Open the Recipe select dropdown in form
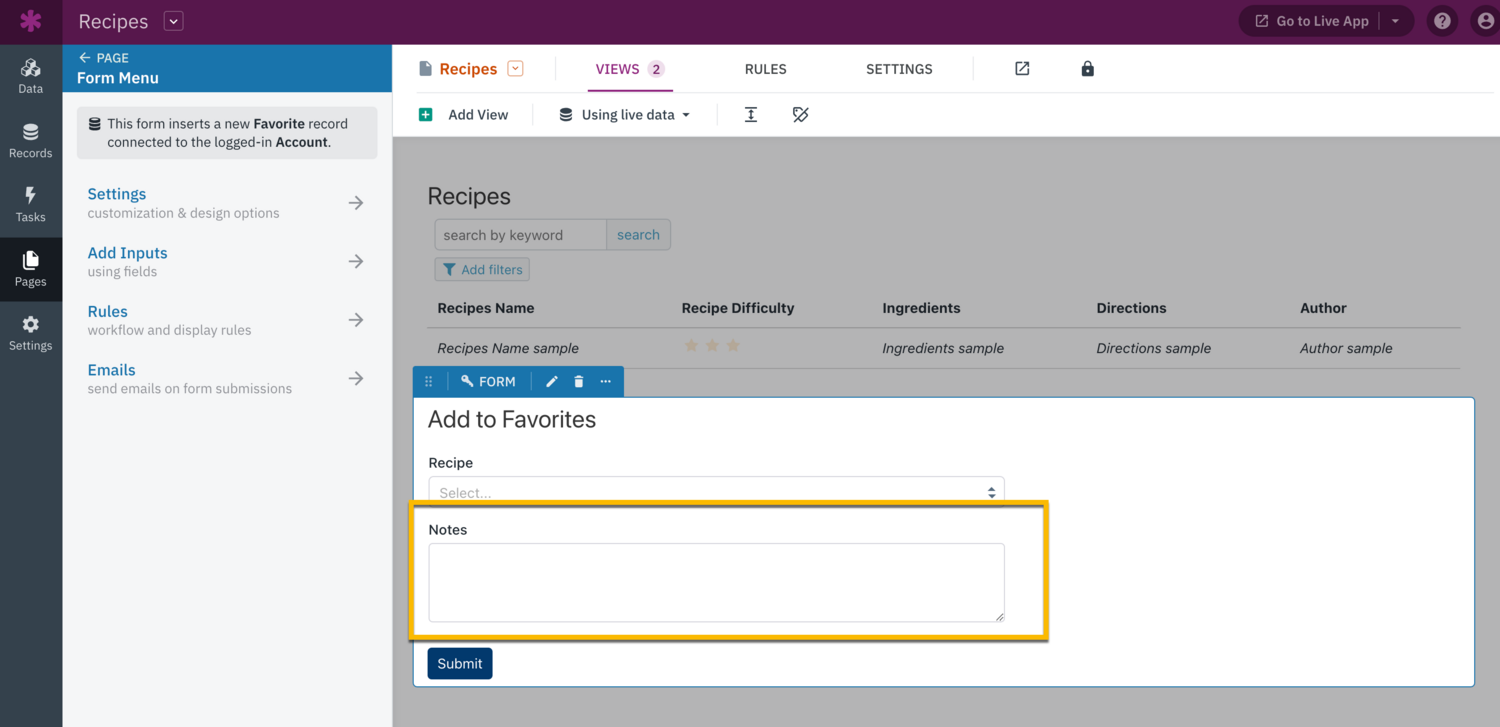The image size is (1500, 727). point(716,491)
